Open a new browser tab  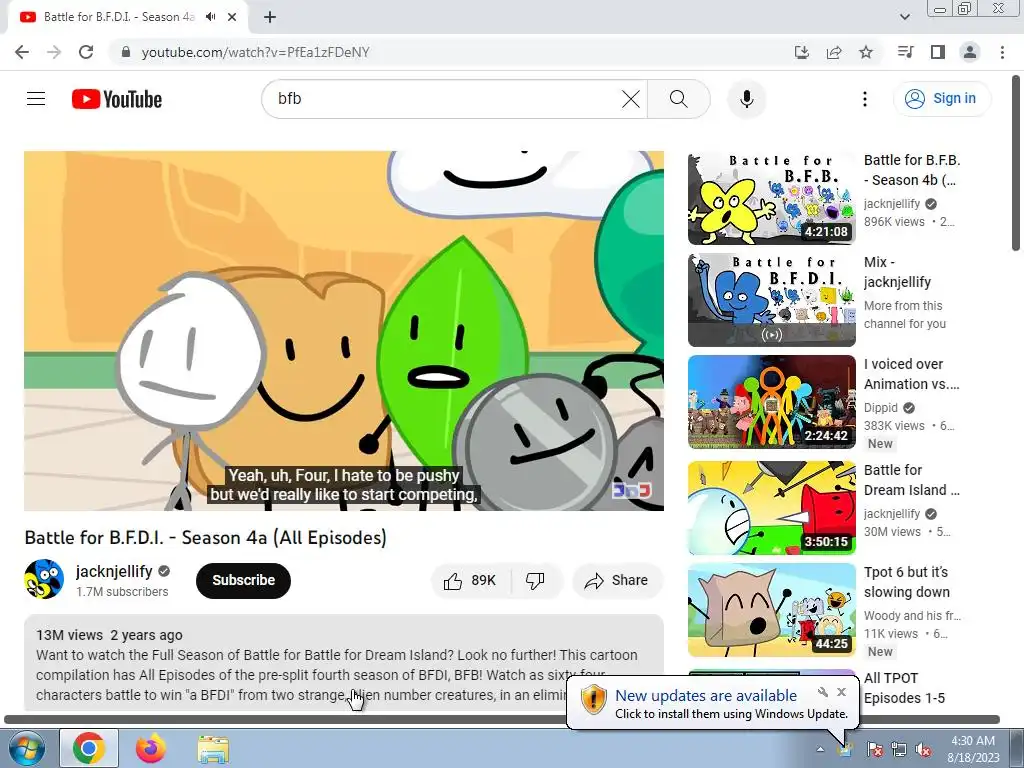pos(270,17)
